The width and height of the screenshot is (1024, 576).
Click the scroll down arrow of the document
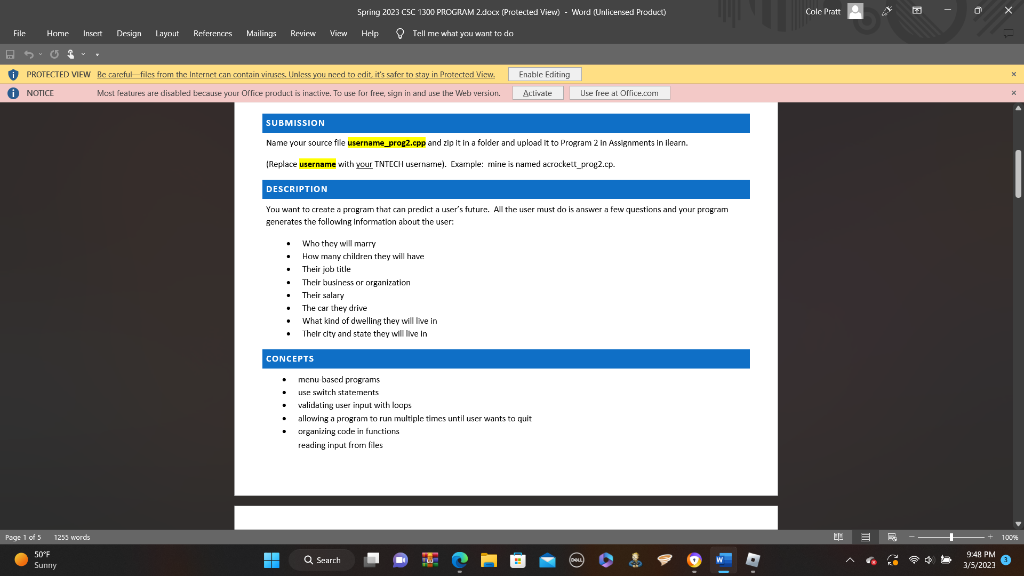pos(1018,524)
